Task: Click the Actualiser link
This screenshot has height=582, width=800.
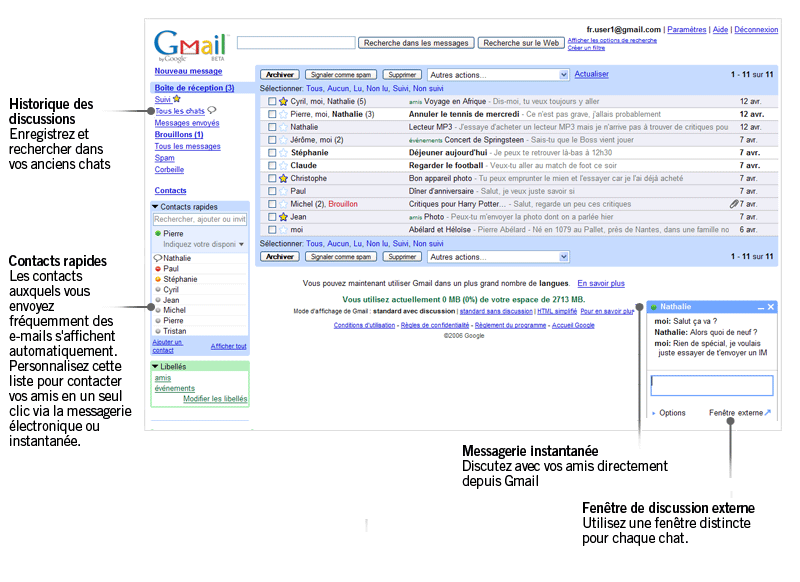Action: point(591,74)
